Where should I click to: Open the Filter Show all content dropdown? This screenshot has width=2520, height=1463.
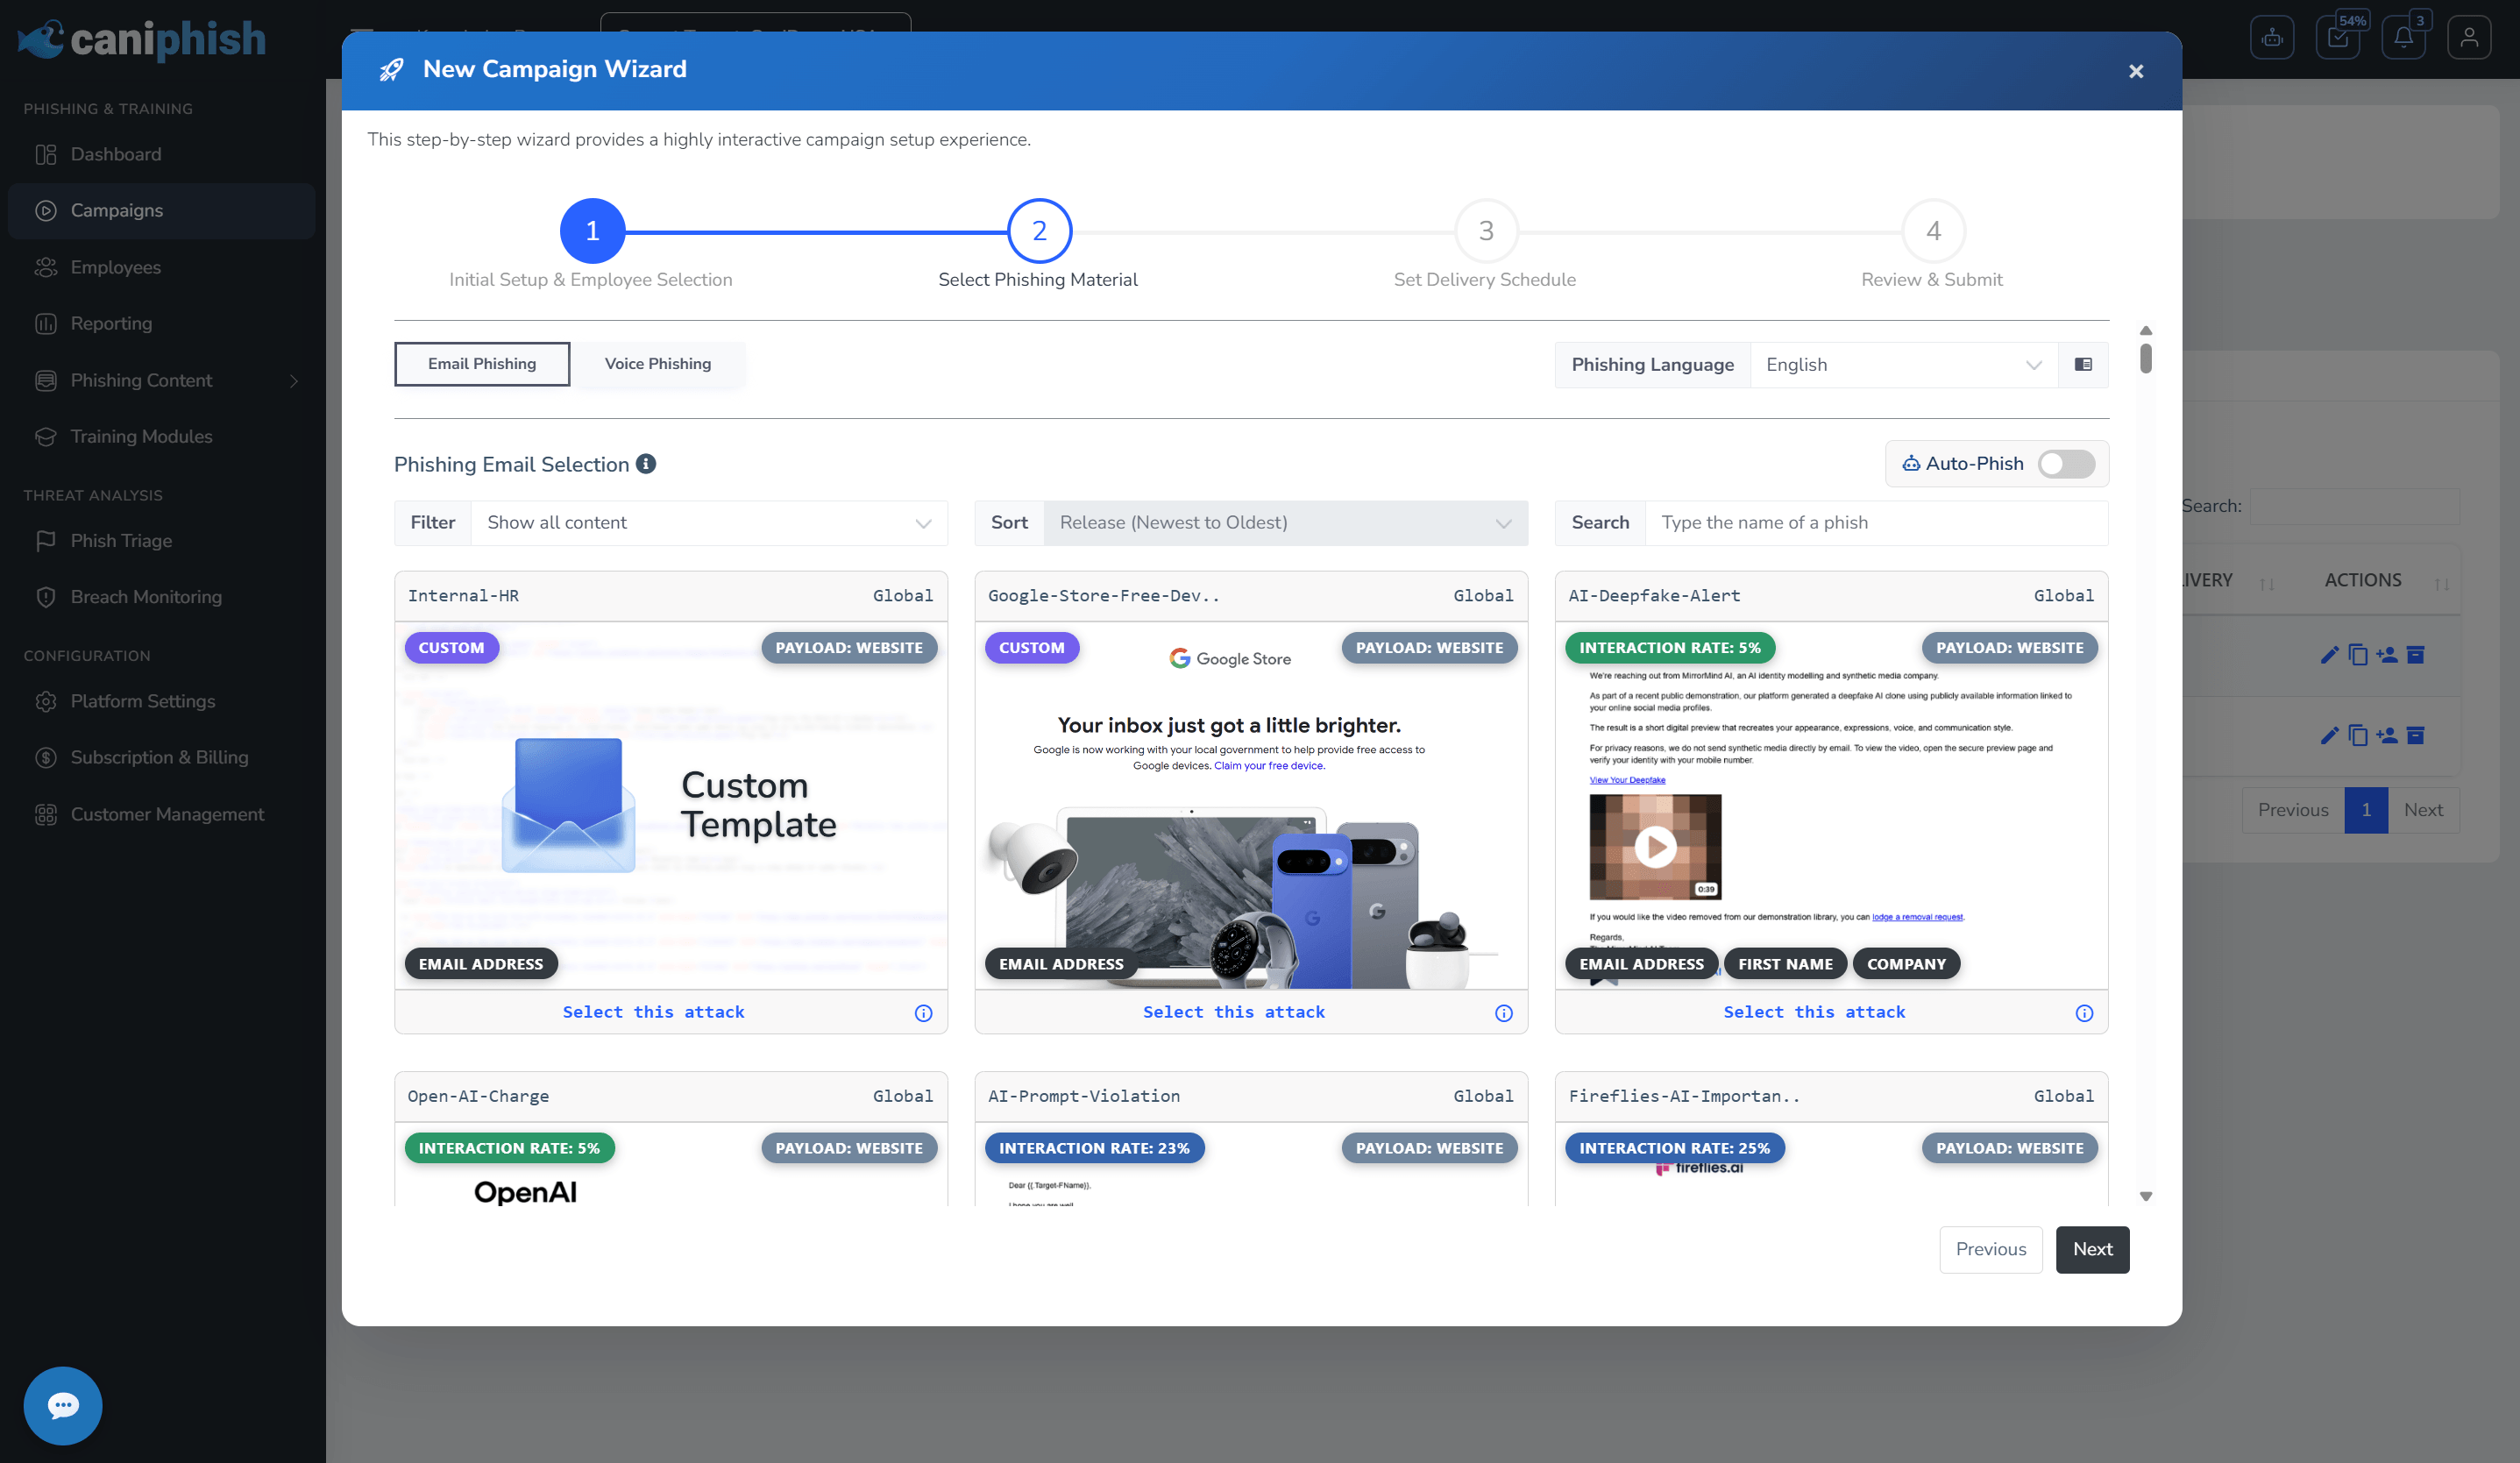tap(709, 523)
